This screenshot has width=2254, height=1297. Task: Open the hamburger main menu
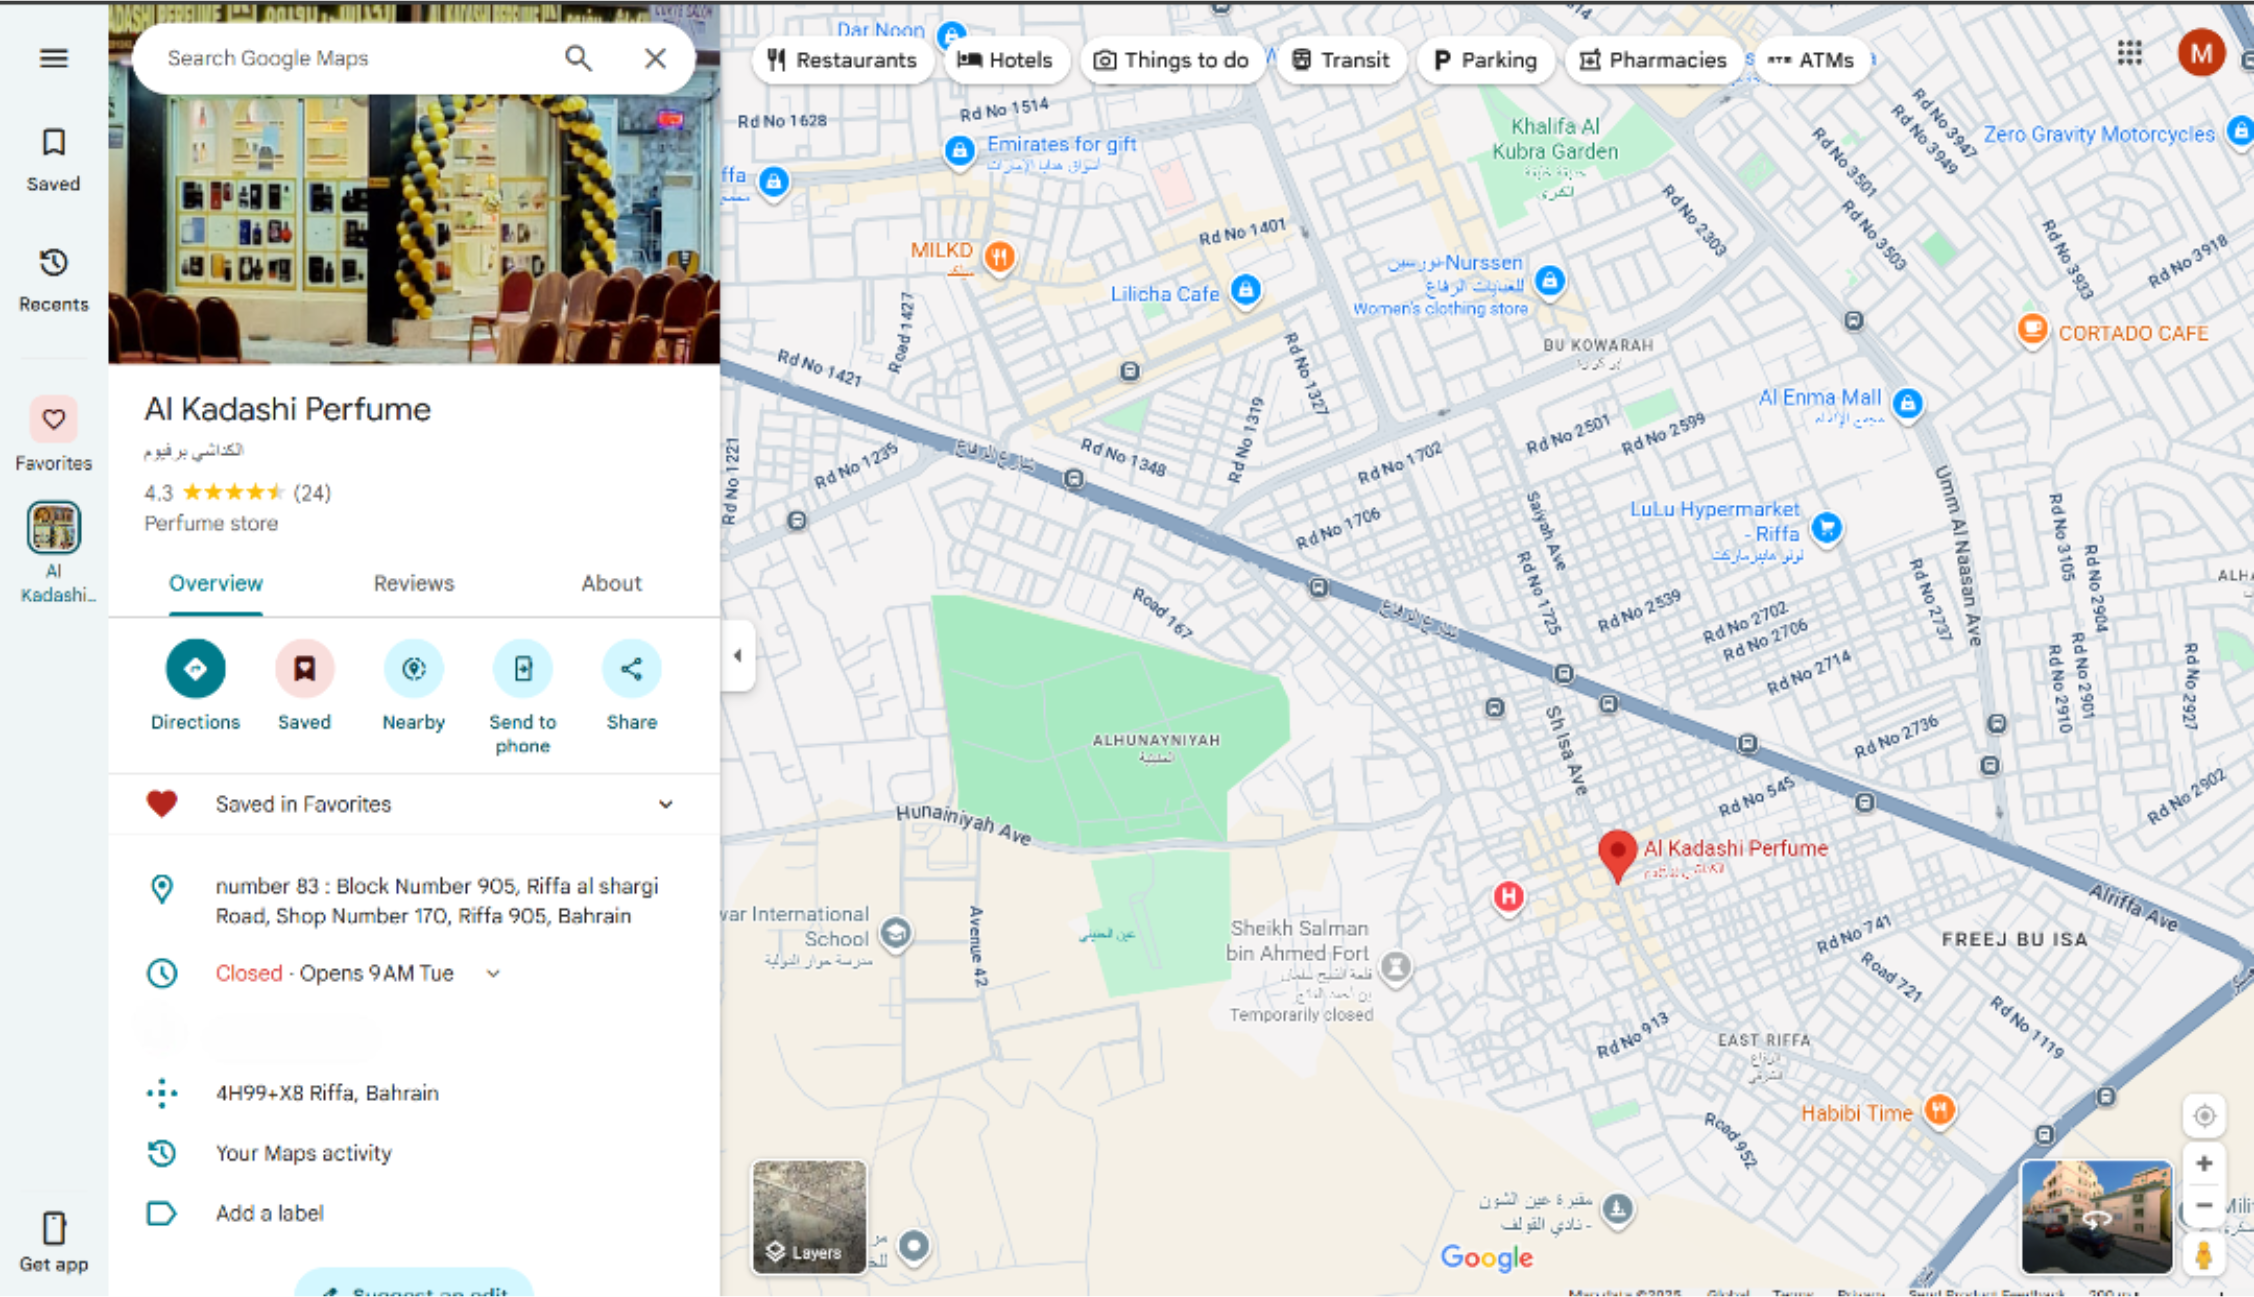click(x=53, y=58)
